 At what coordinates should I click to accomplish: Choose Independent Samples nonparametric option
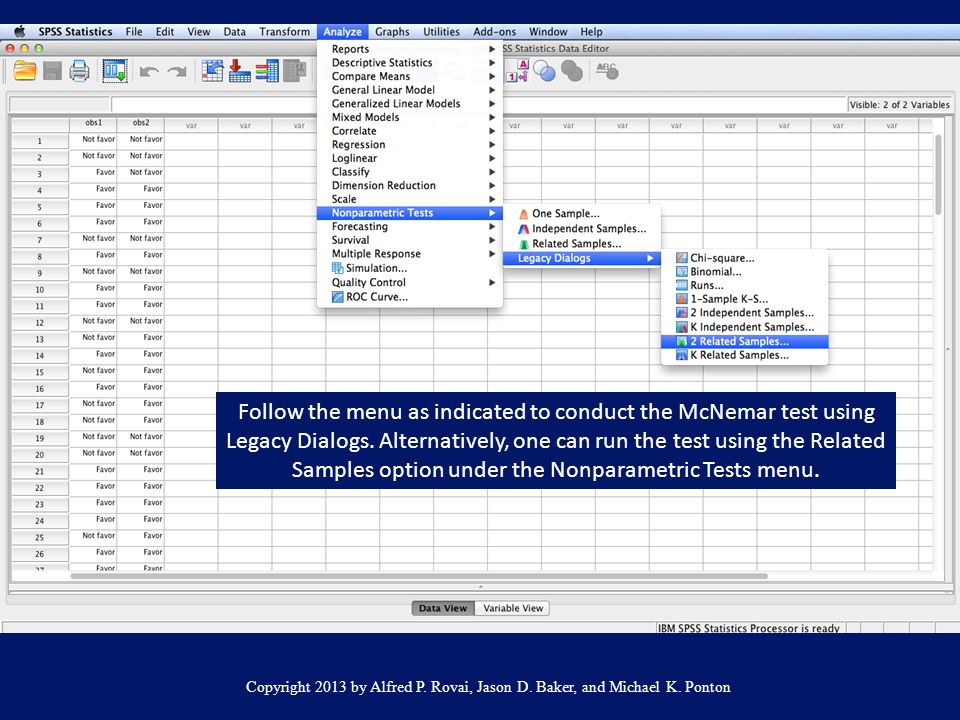click(x=582, y=229)
